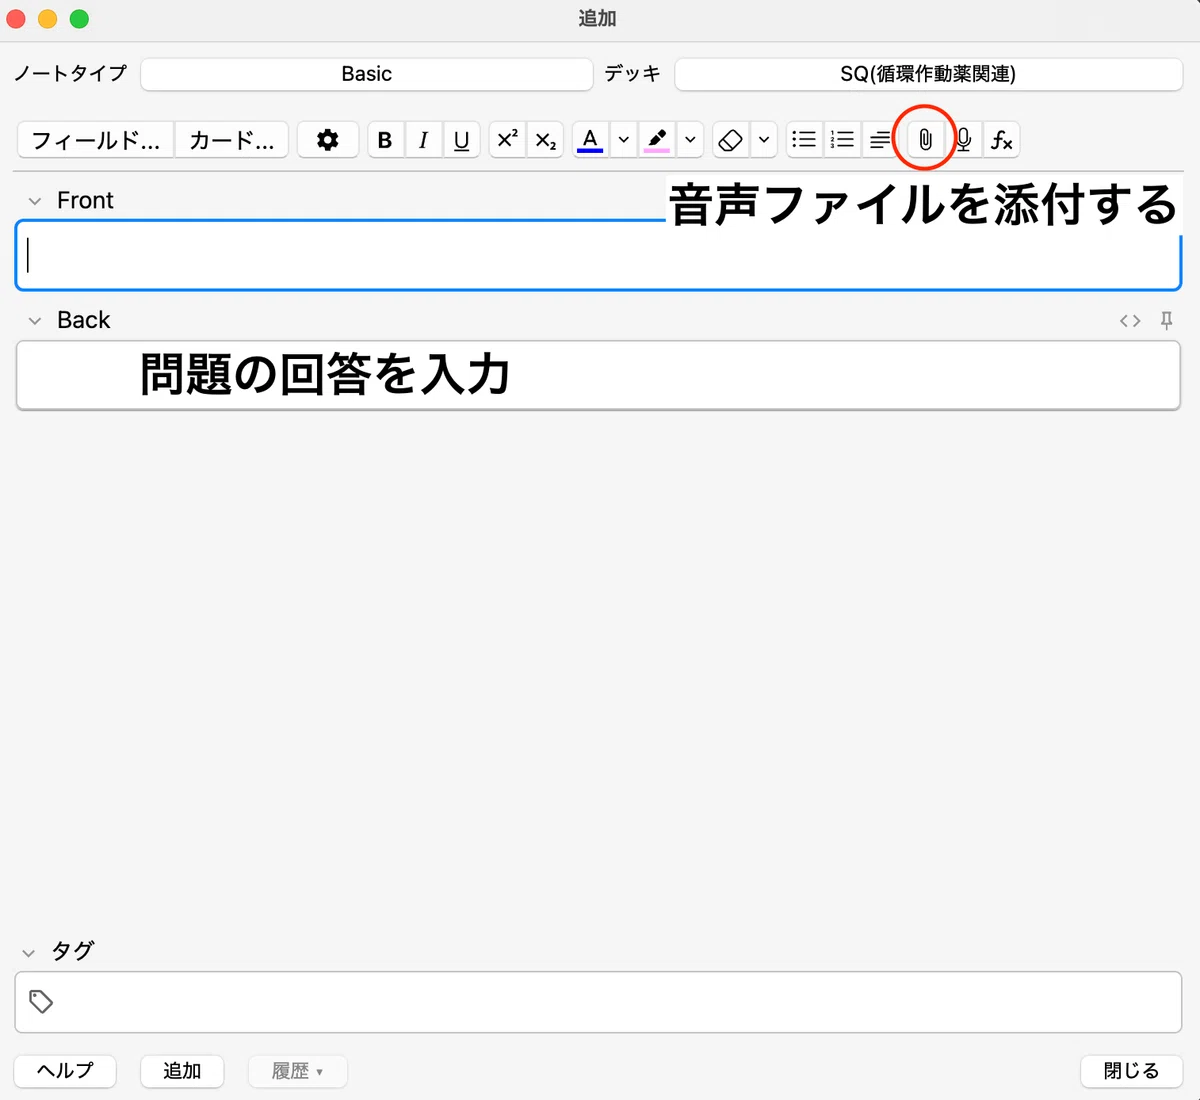Maximize the window with green button
This screenshot has width=1200, height=1100.
click(x=80, y=19)
